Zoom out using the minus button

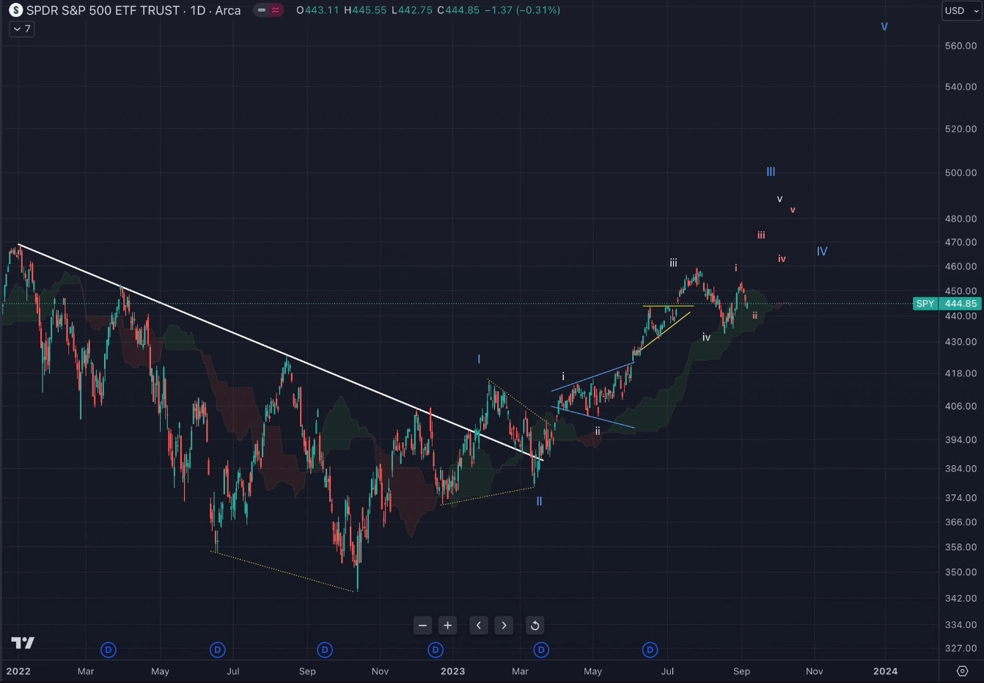click(x=422, y=625)
